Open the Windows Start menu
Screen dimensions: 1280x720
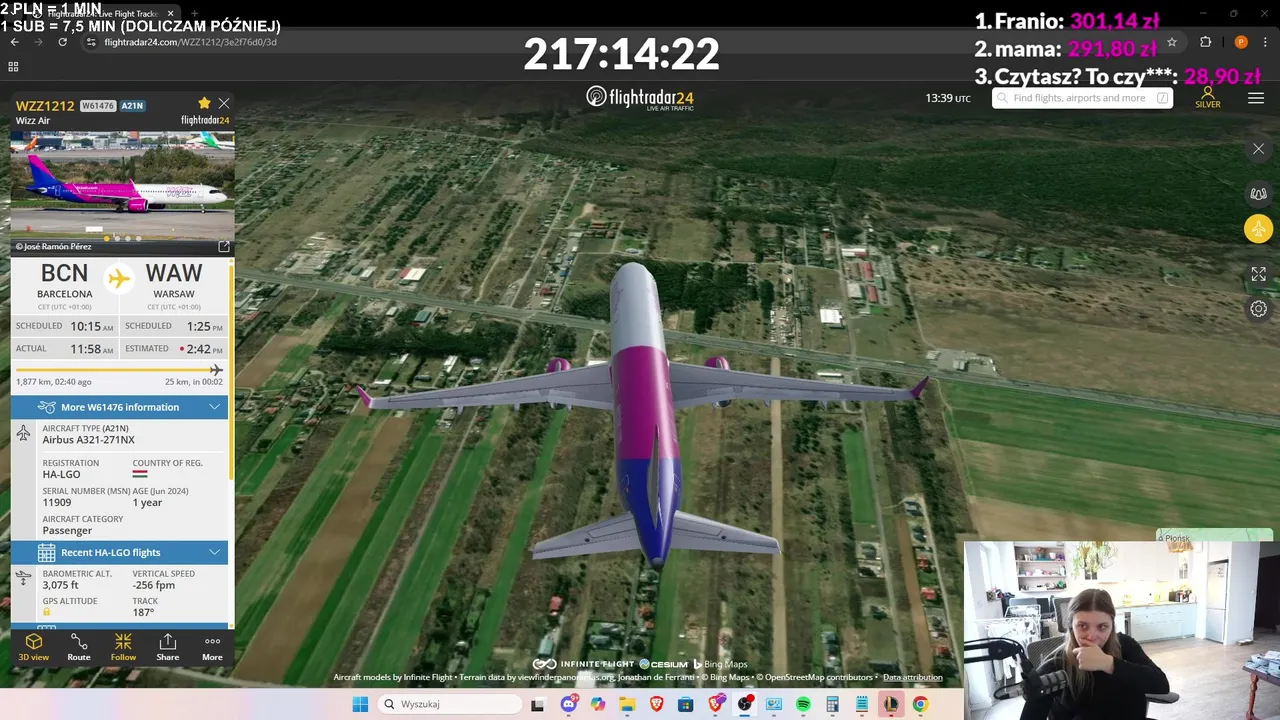[360, 704]
